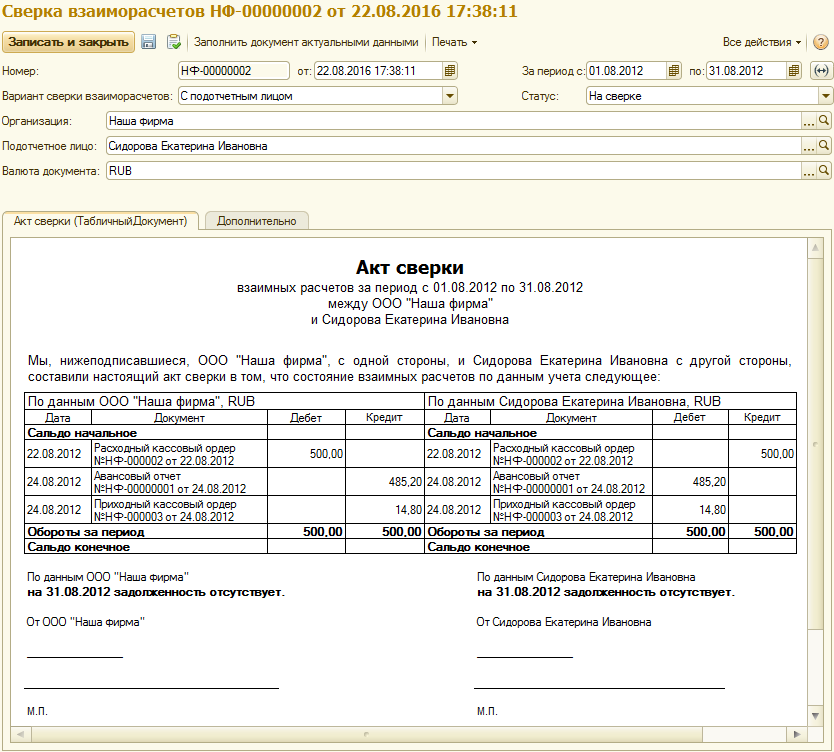The width and height of the screenshot is (834, 752).
Task: Expand the Вариант сверки взаиморасчетов dropdown
Action: (450, 96)
